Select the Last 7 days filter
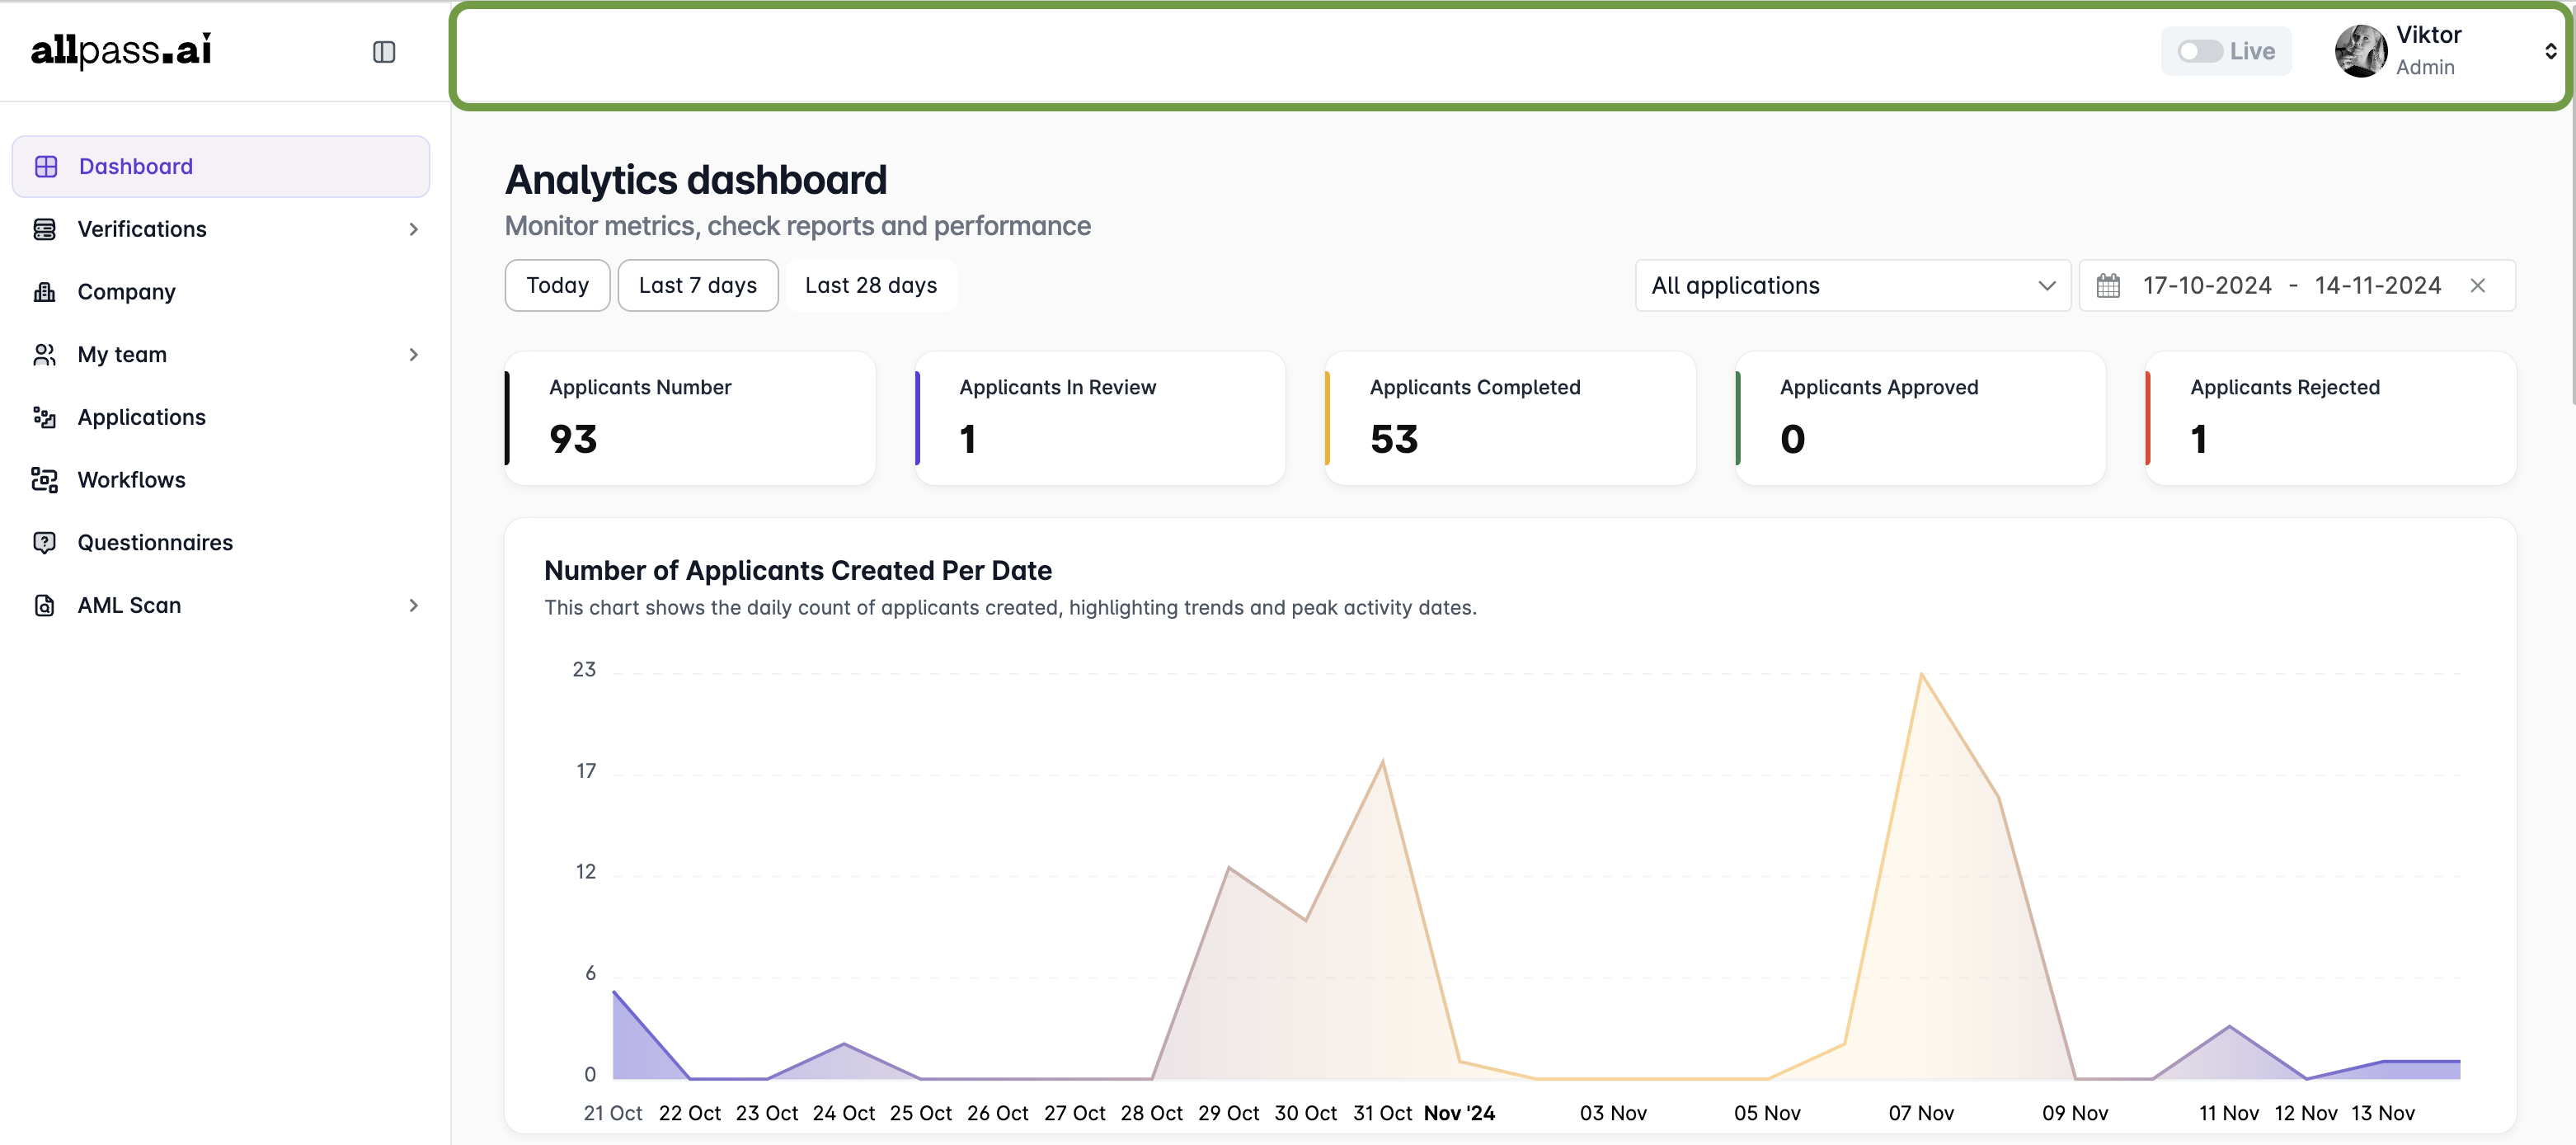The width and height of the screenshot is (2576, 1145). click(x=697, y=286)
